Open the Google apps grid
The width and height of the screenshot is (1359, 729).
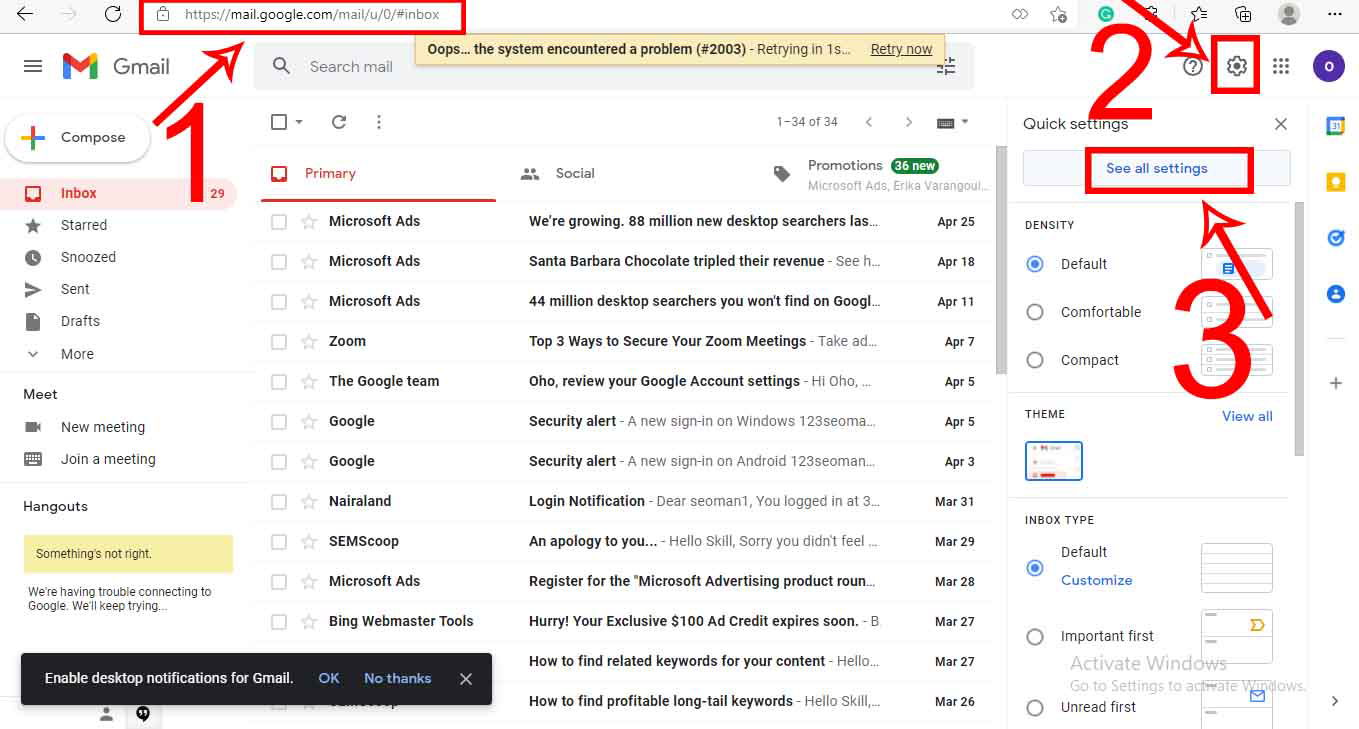pos(1281,66)
